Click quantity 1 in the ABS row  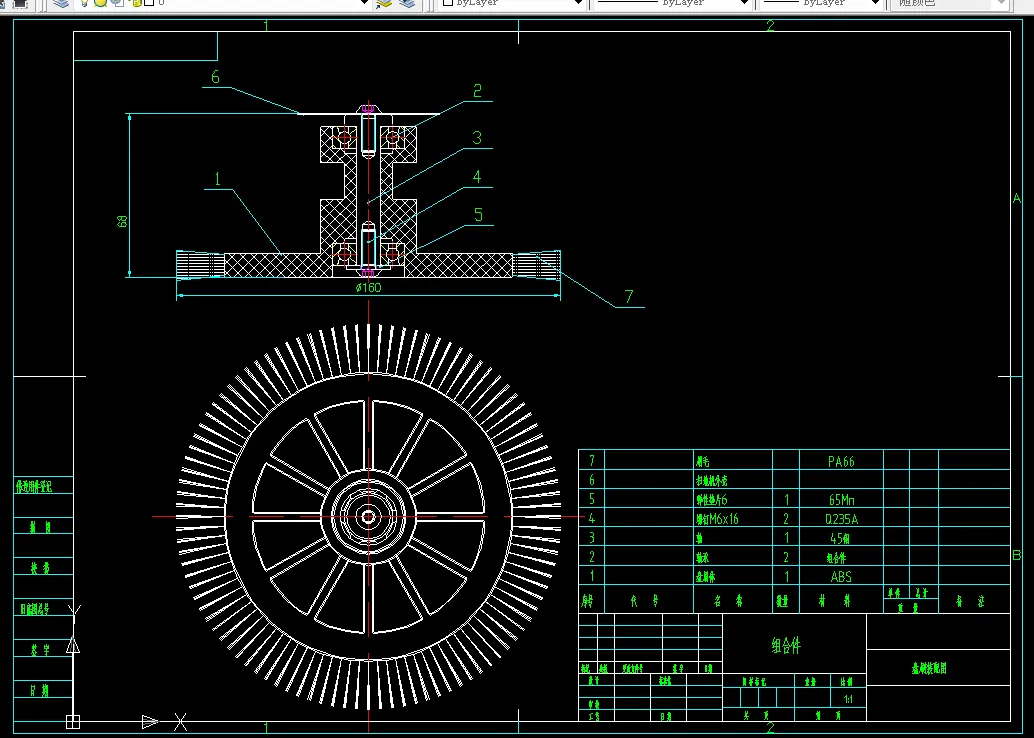coord(786,576)
